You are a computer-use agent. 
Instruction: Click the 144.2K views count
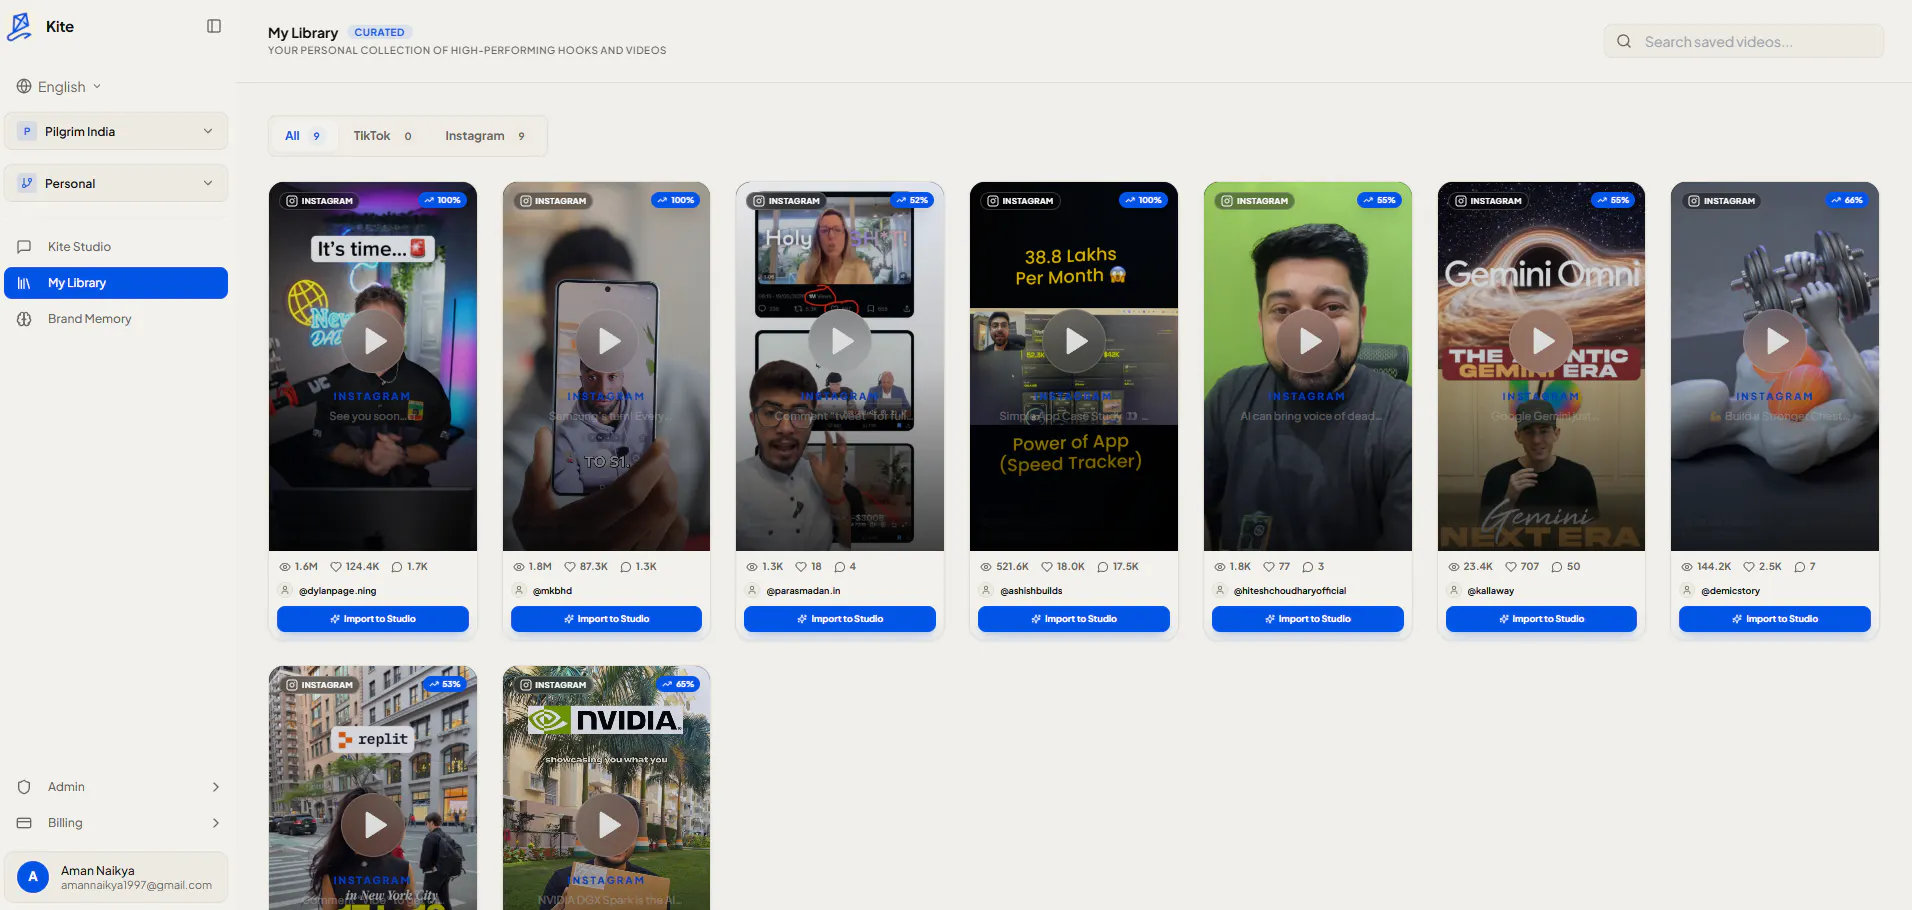(1706, 567)
